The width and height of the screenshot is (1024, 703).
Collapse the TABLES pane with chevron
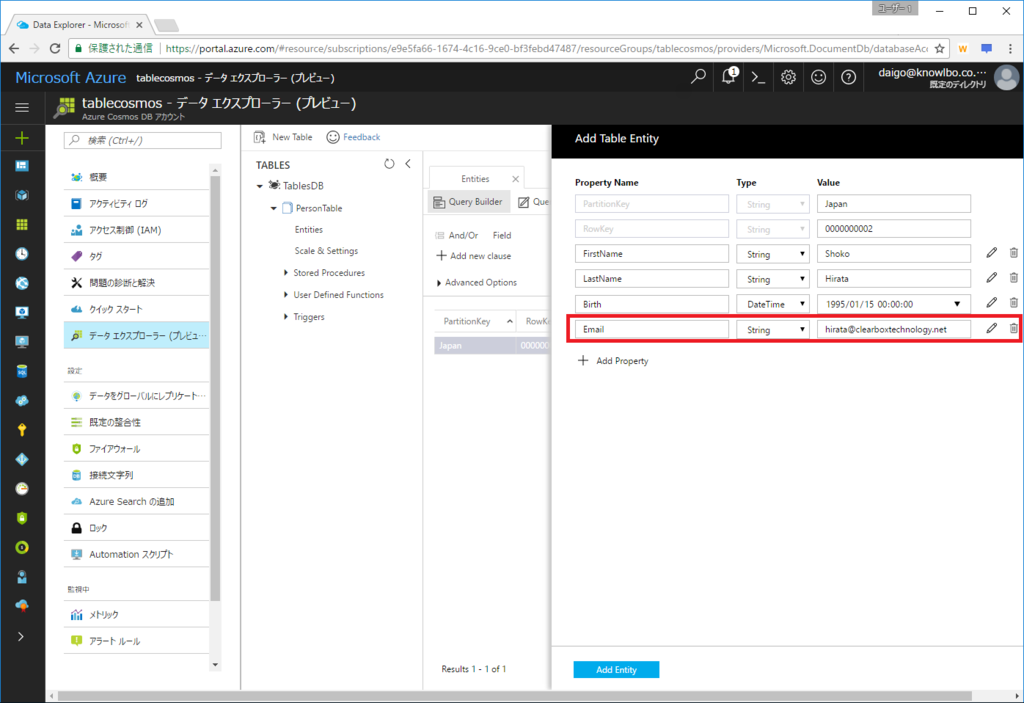pyautogui.click(x=408, y=164)
